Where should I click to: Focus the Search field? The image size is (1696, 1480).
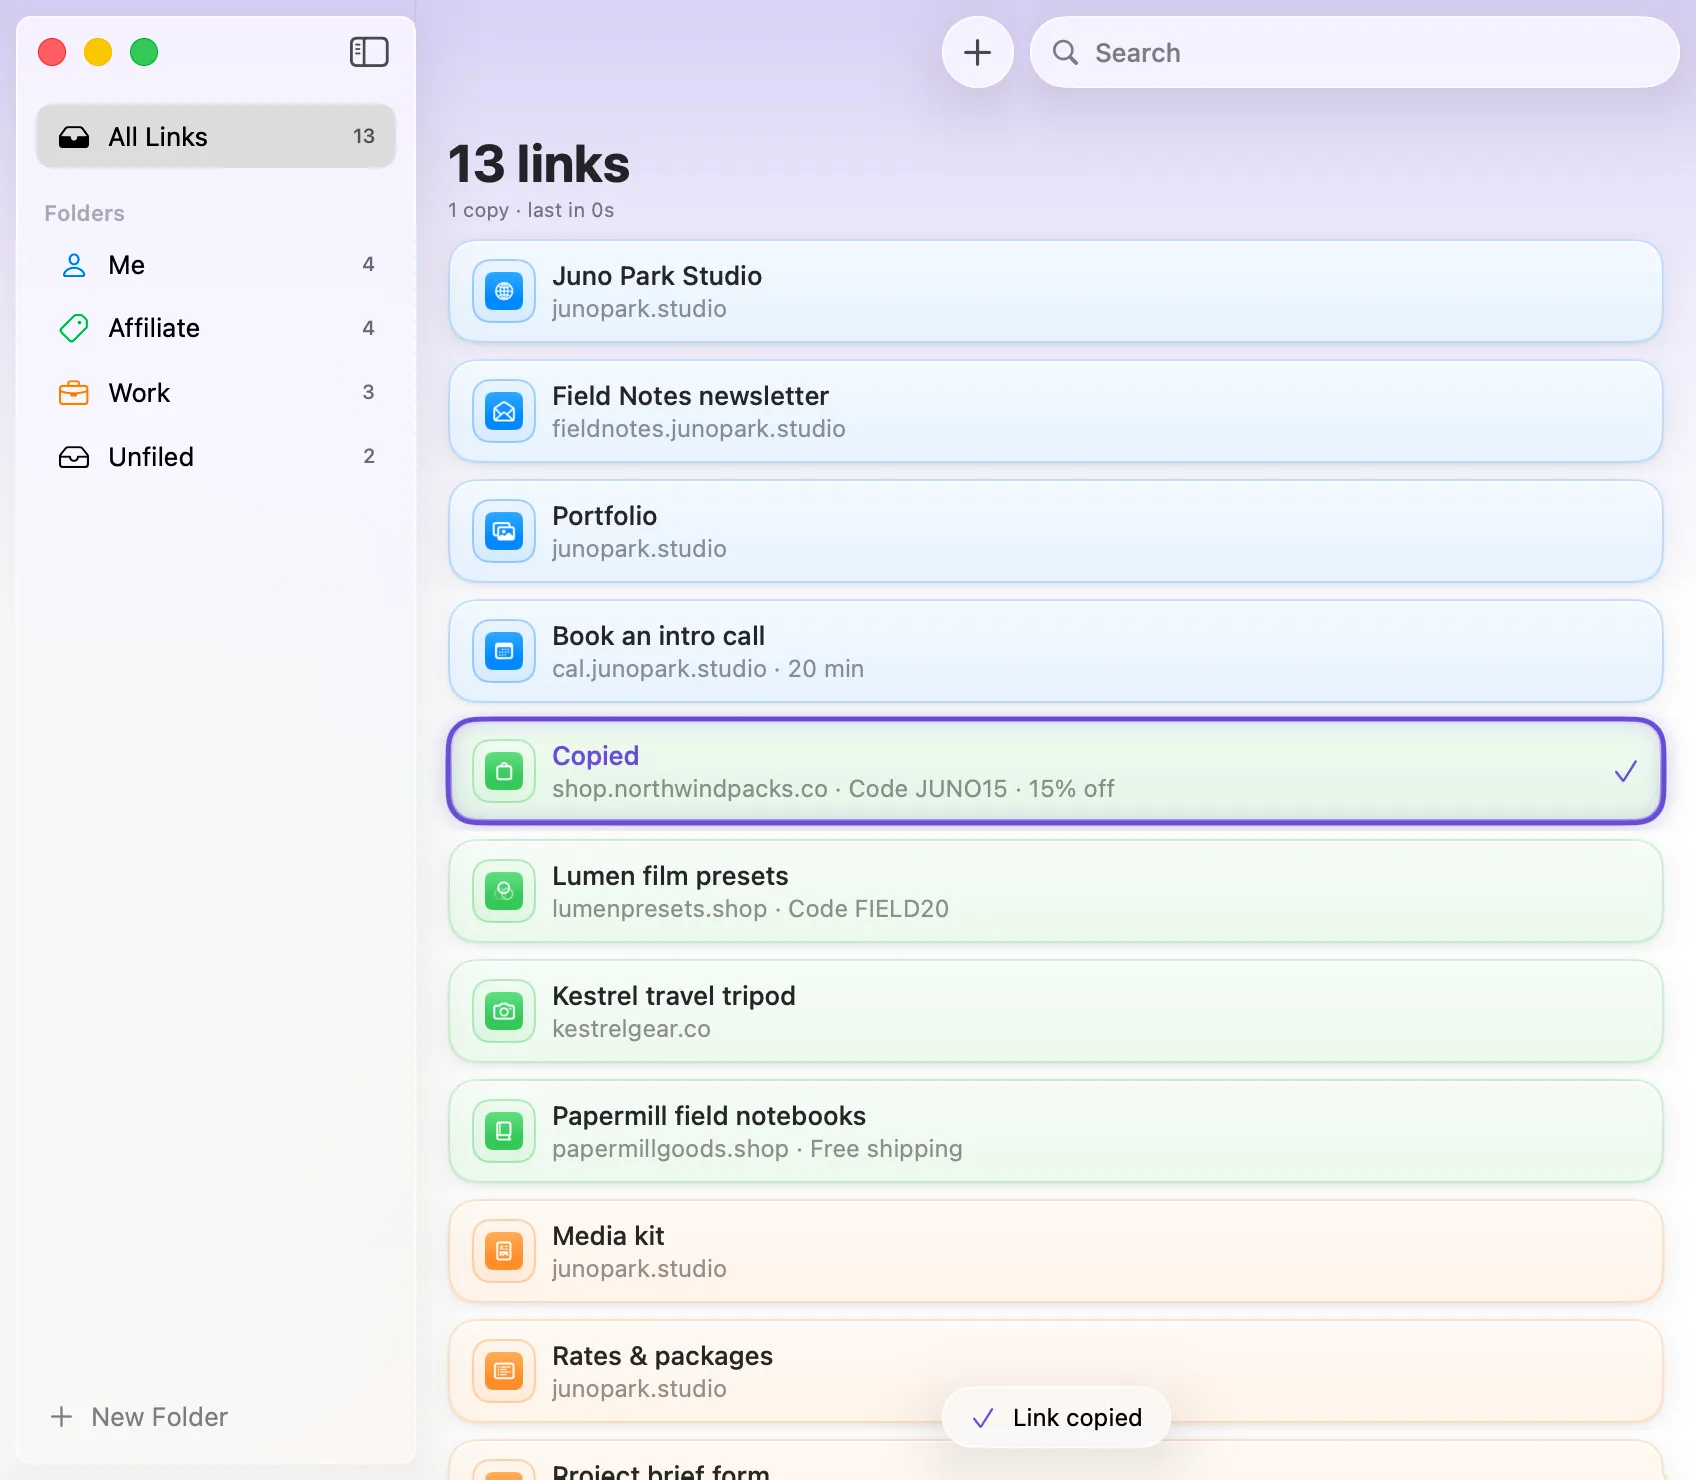1354,52
